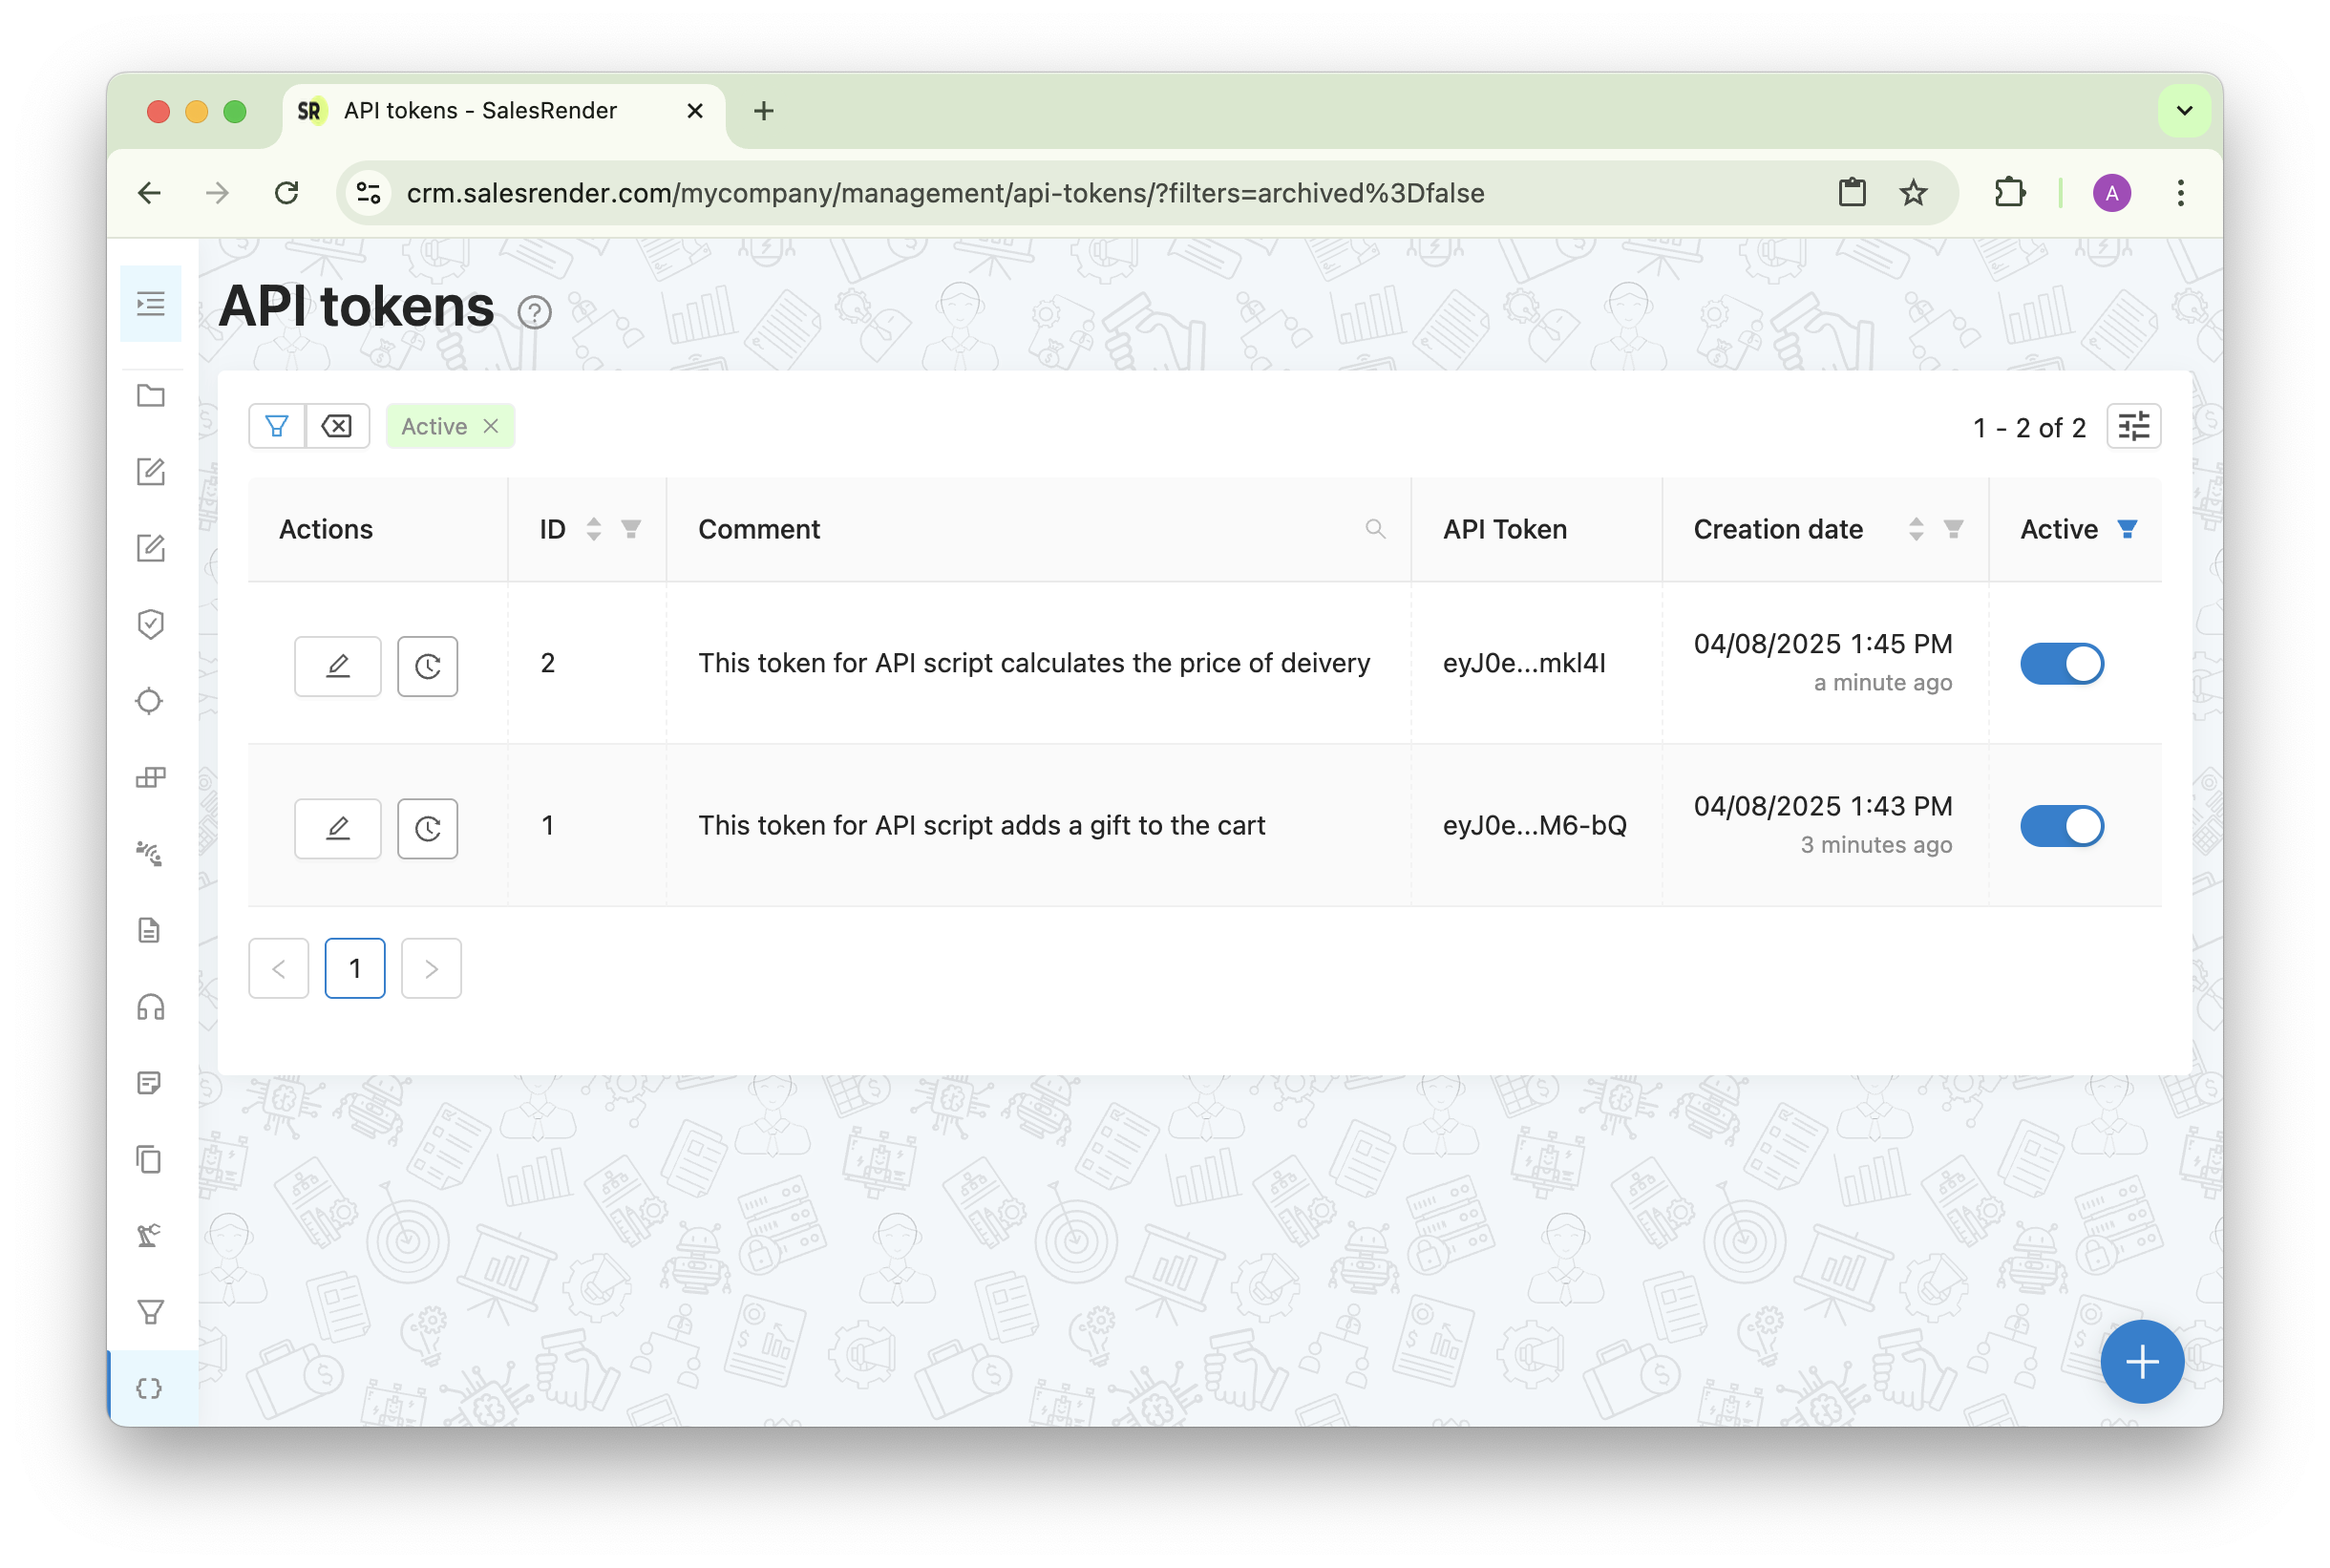Image resolution: width=2330 pixels, height=1568 pixels.
Task: Open the profile avatar A
Action: (x=2112, y=193)
